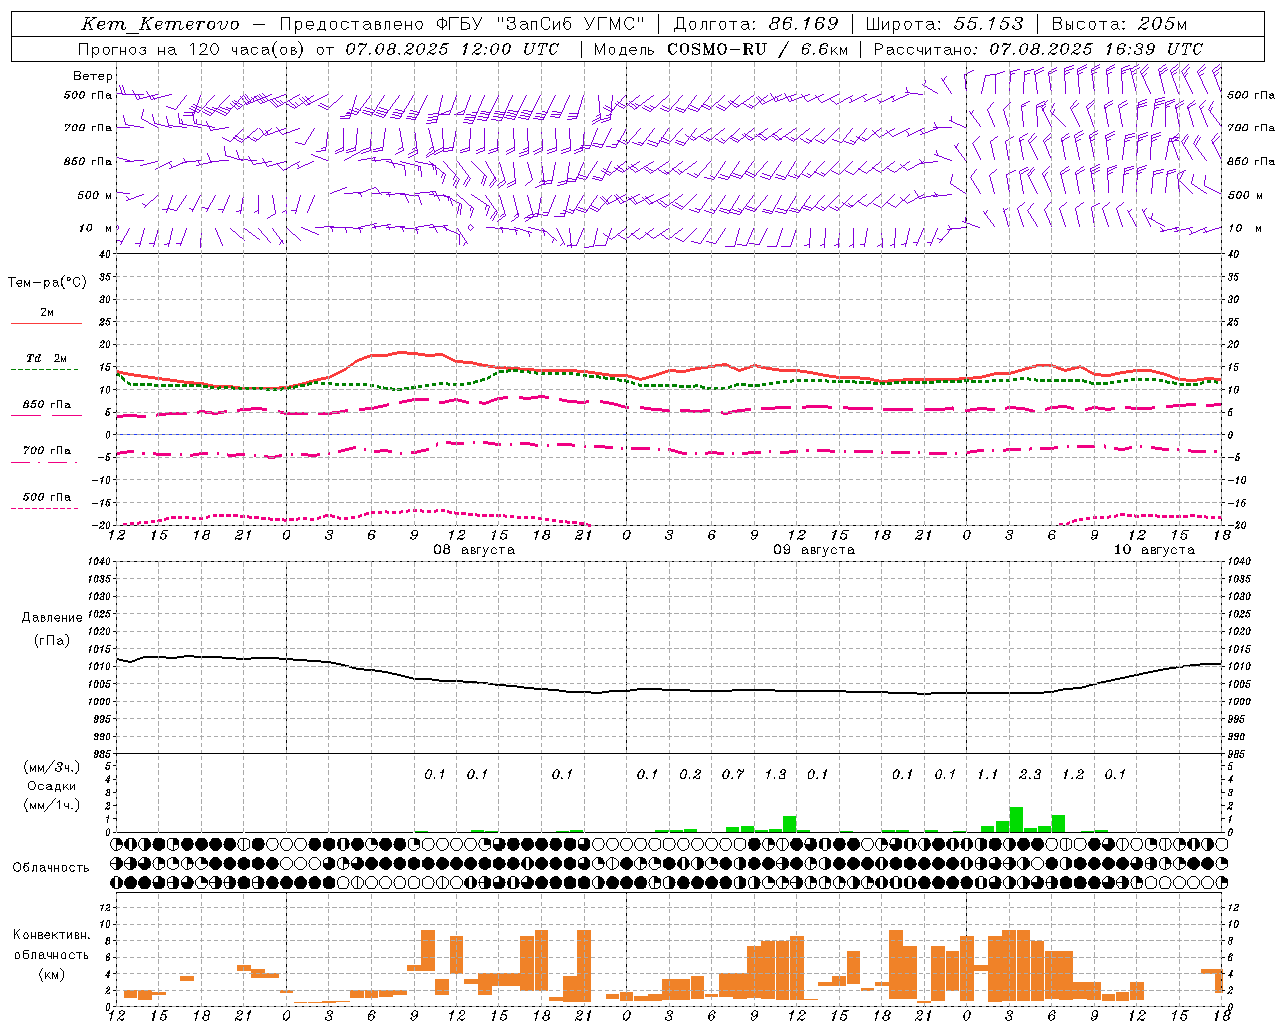Click the '1.3' precipitation value
This screenshot has width=1280, height=1024.
(x=775, y=774)
